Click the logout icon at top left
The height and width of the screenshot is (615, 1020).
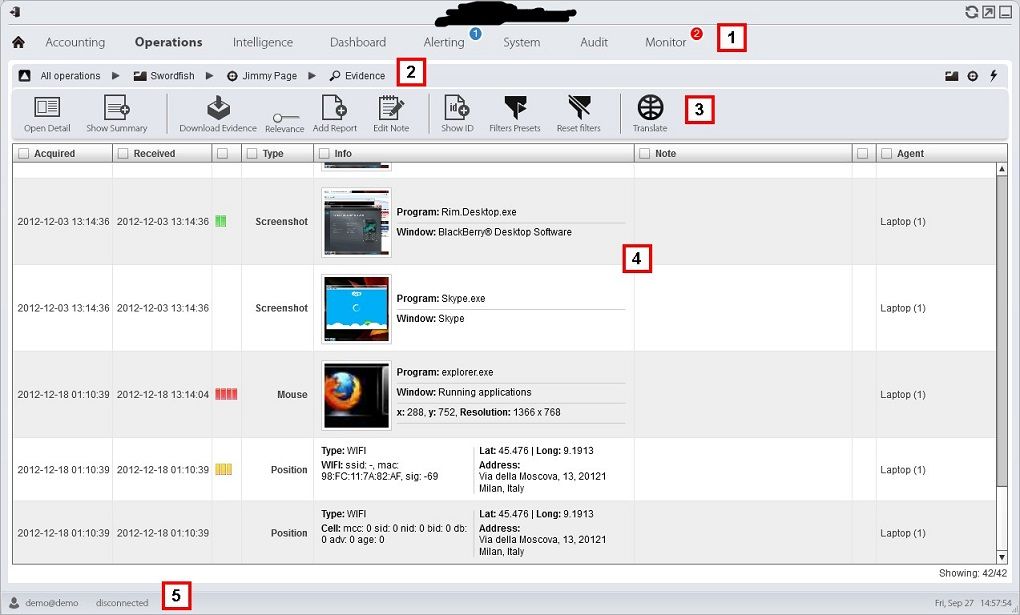tap(15, 12)
